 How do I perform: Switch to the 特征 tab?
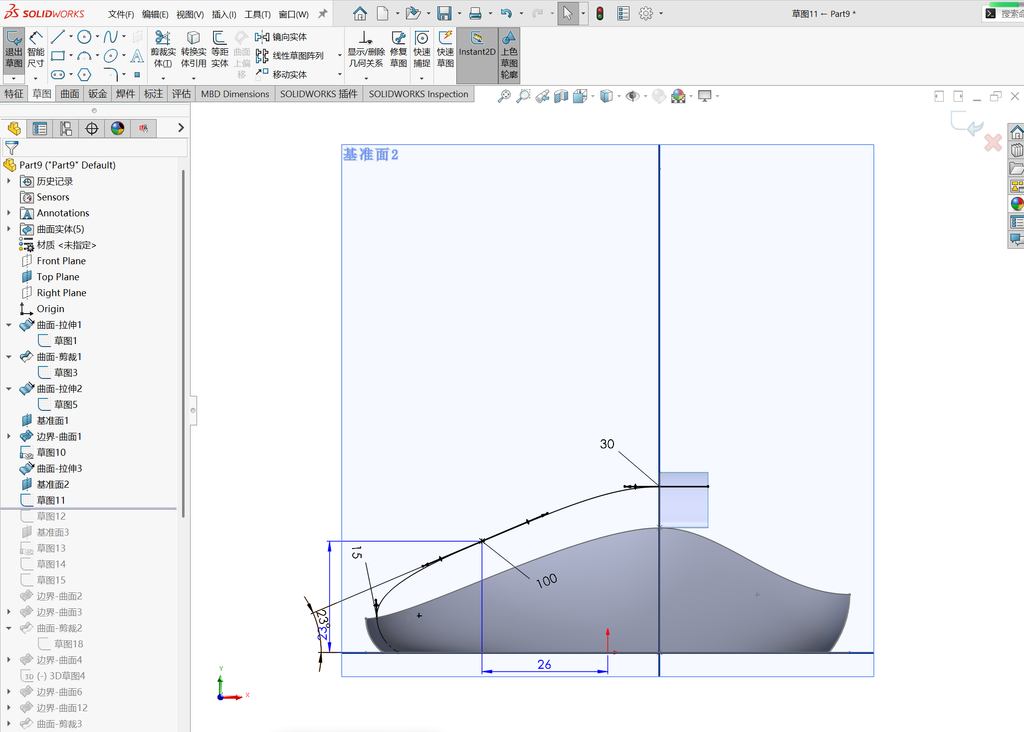tap(14, 93)
